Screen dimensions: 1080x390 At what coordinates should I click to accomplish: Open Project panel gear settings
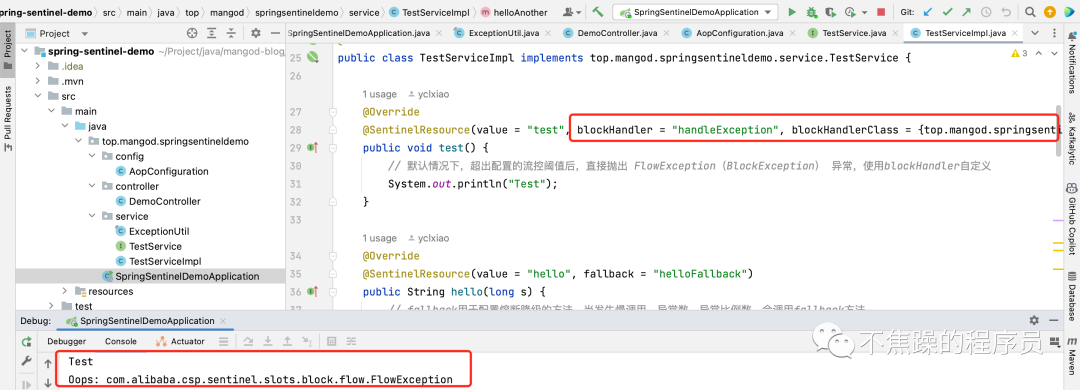(256, 33)
